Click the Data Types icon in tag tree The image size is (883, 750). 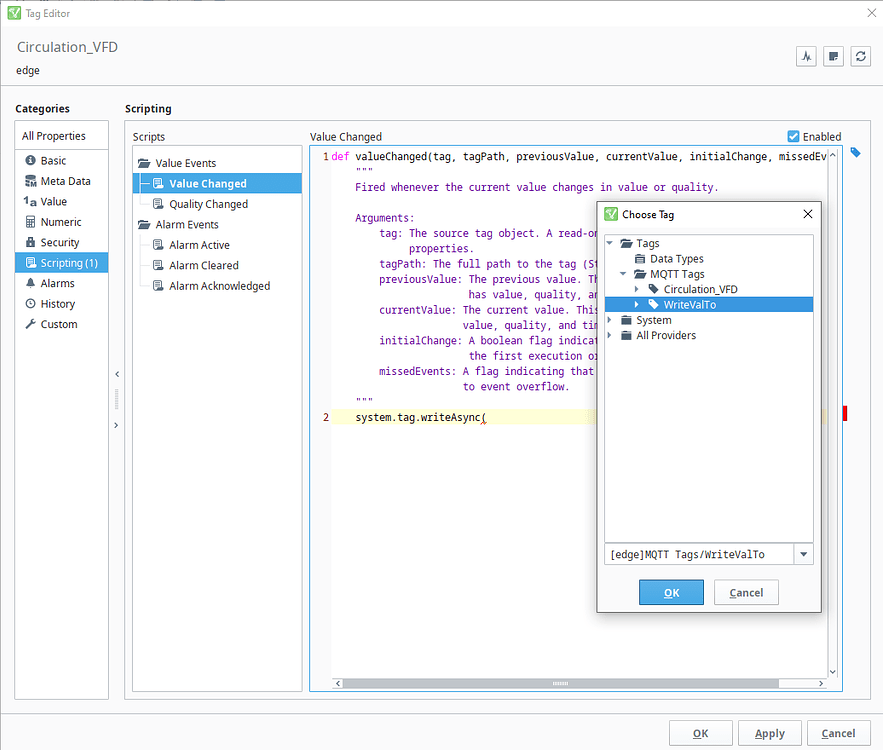click(x=640, y=259)
